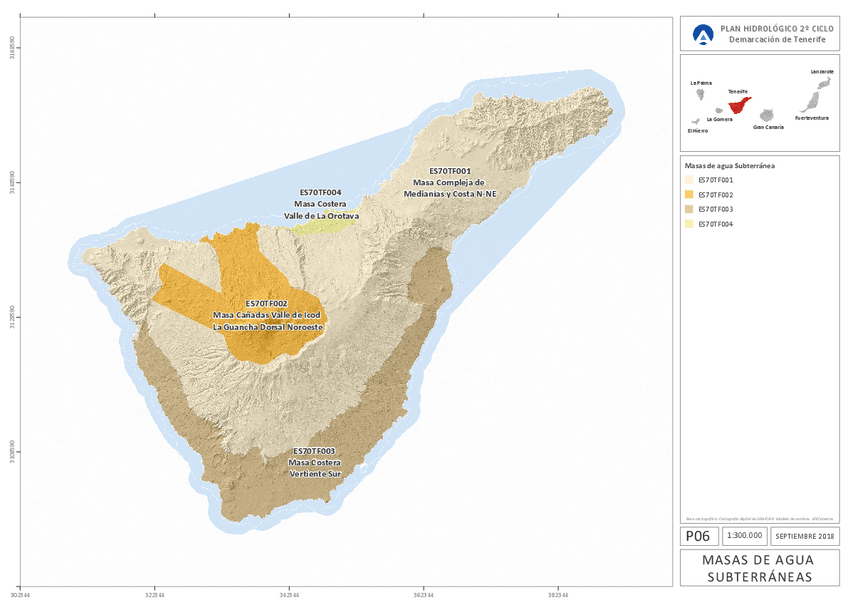Click the ES70TF002 Masa Cañadas map label

click(x=266, y=315)
